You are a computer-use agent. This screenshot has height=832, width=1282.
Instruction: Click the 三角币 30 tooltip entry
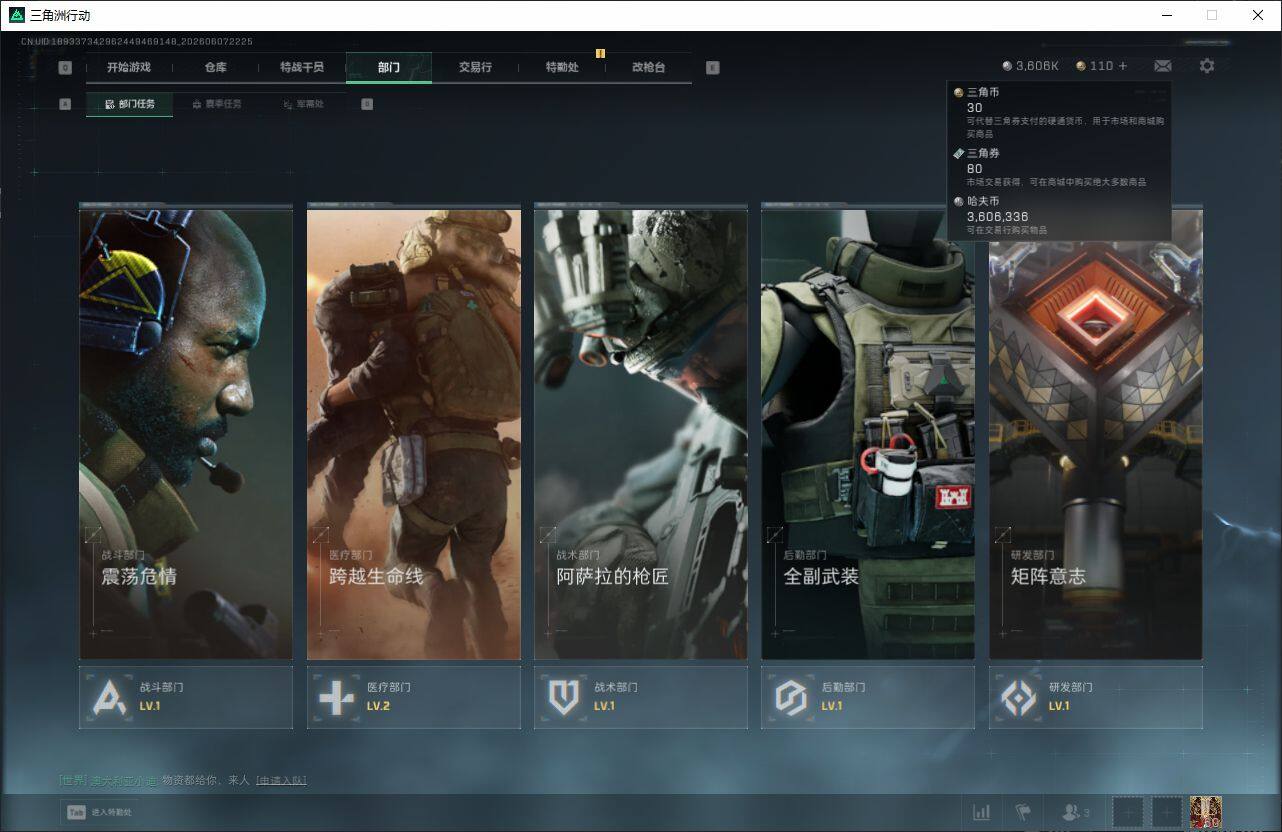(1059, 112)
